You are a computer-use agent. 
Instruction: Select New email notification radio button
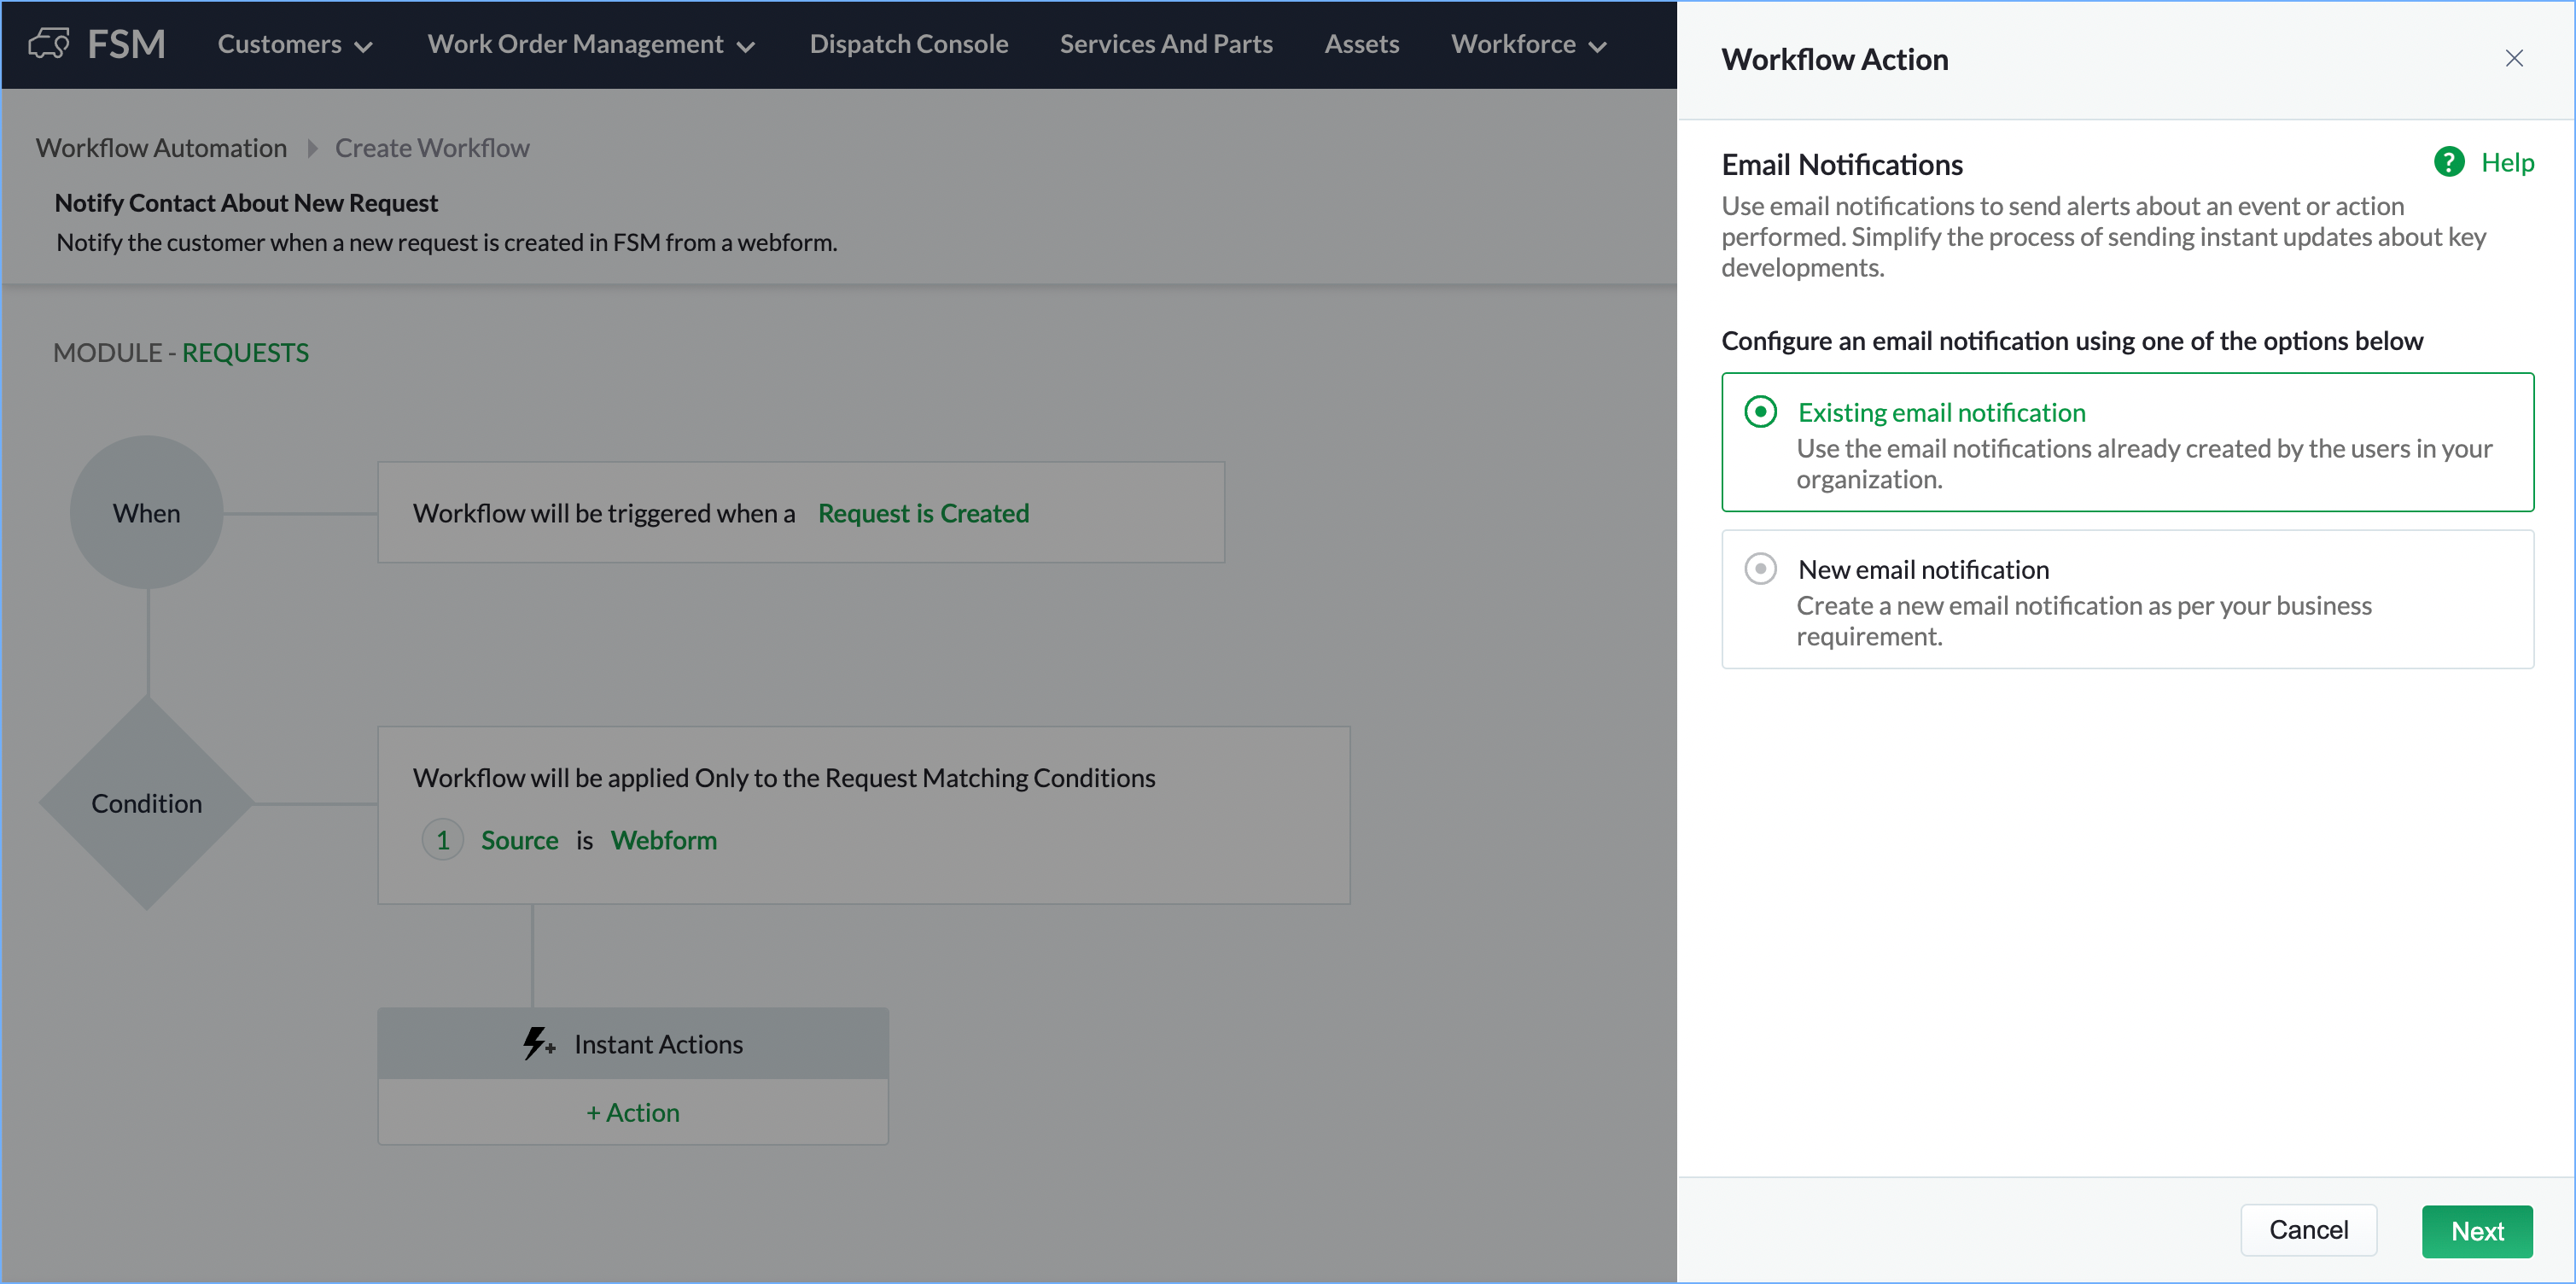point(1760,569)
